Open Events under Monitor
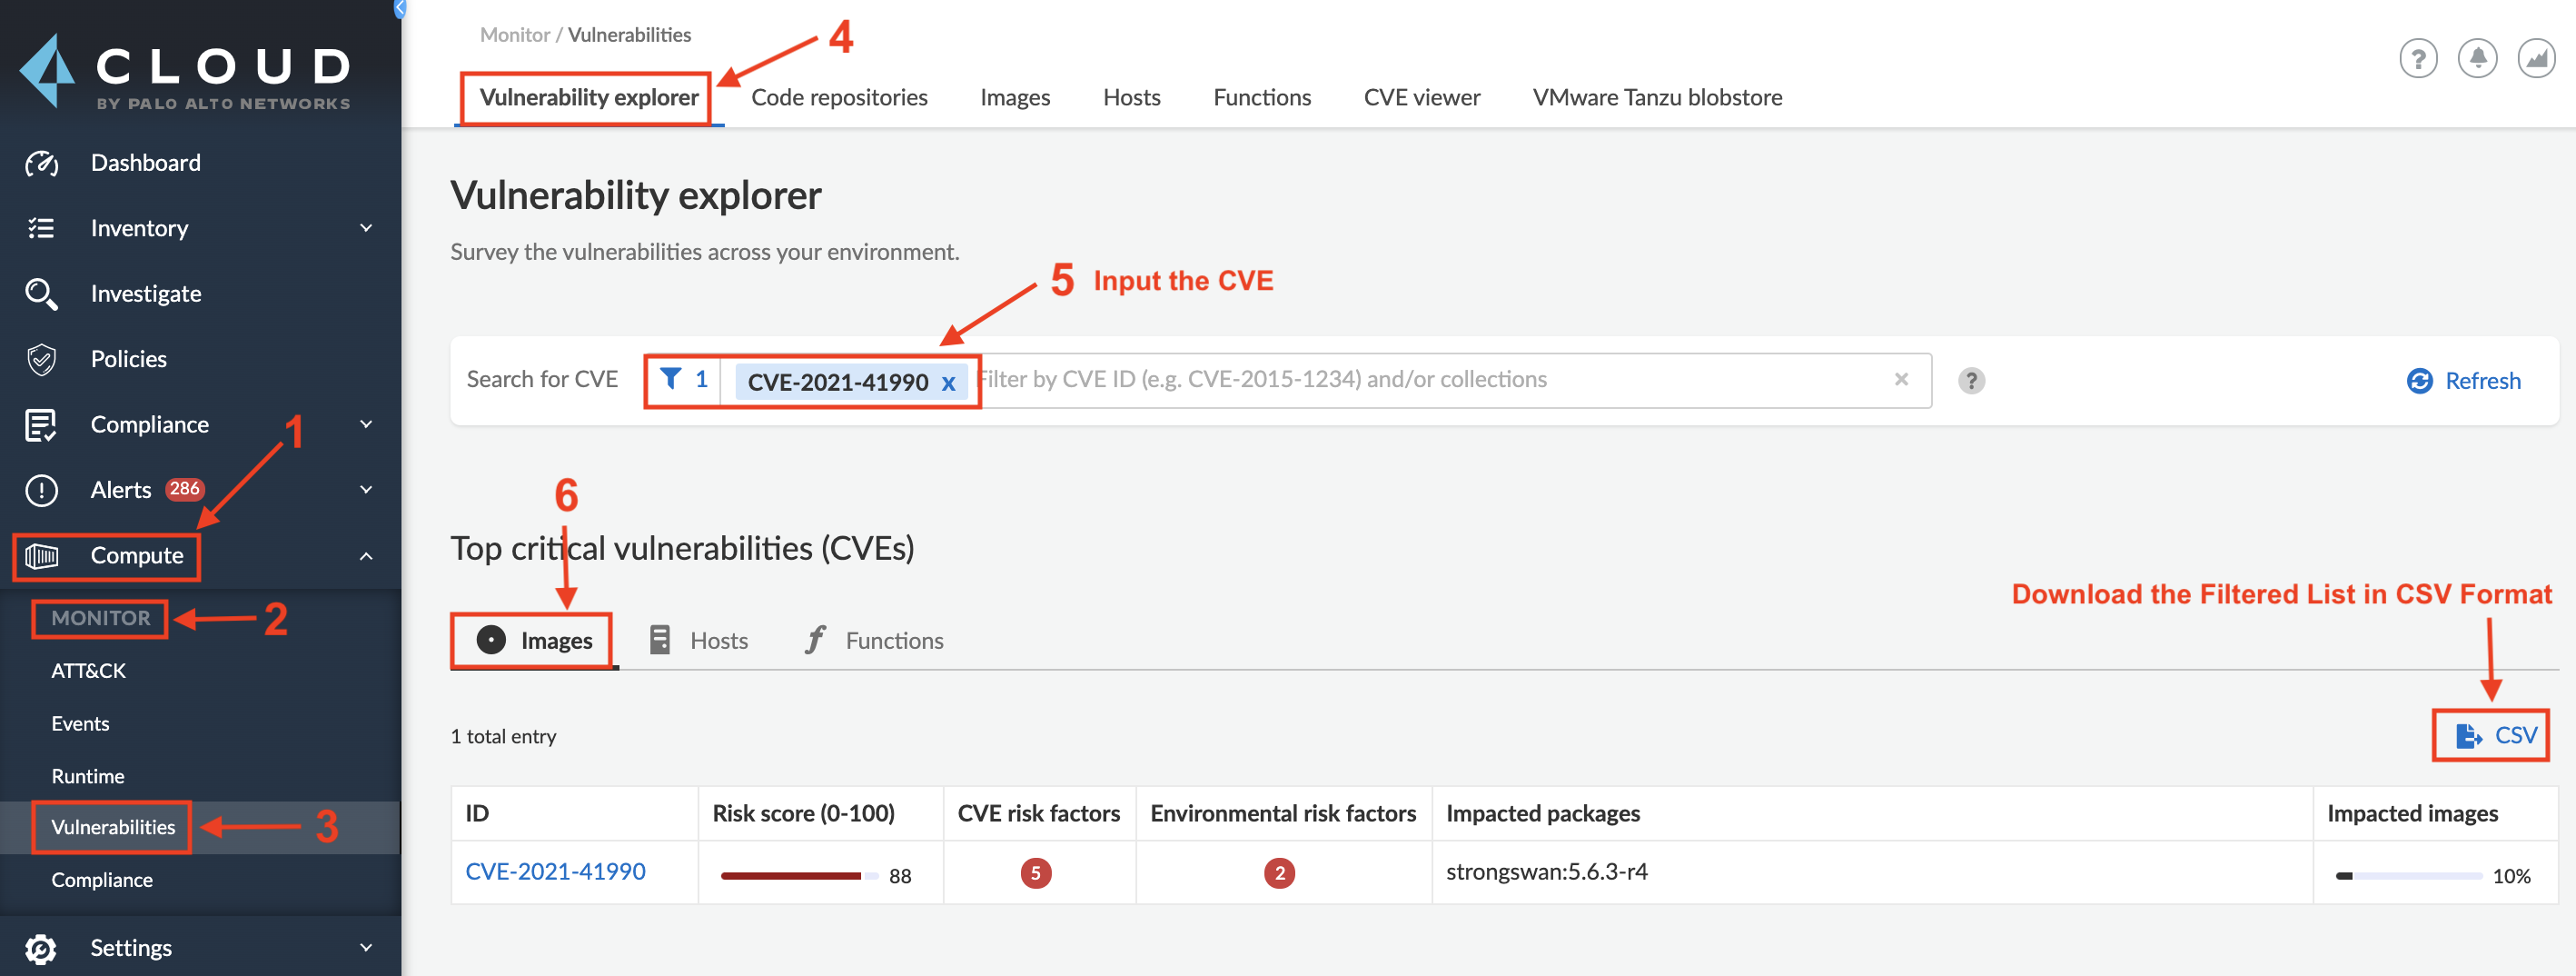This screenshot has width=2576, height=976. pos(81,724)
